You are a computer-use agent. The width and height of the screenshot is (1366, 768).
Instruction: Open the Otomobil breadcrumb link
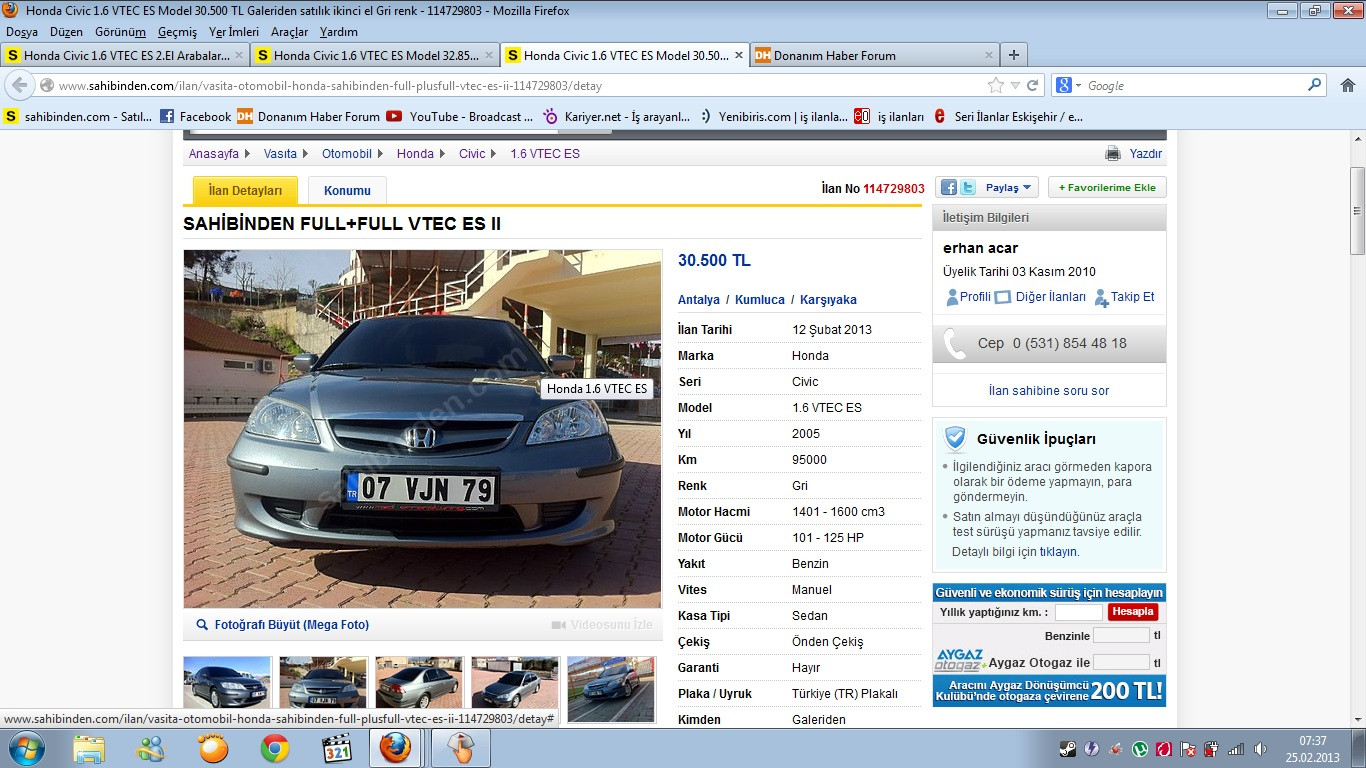click(347, 154)
